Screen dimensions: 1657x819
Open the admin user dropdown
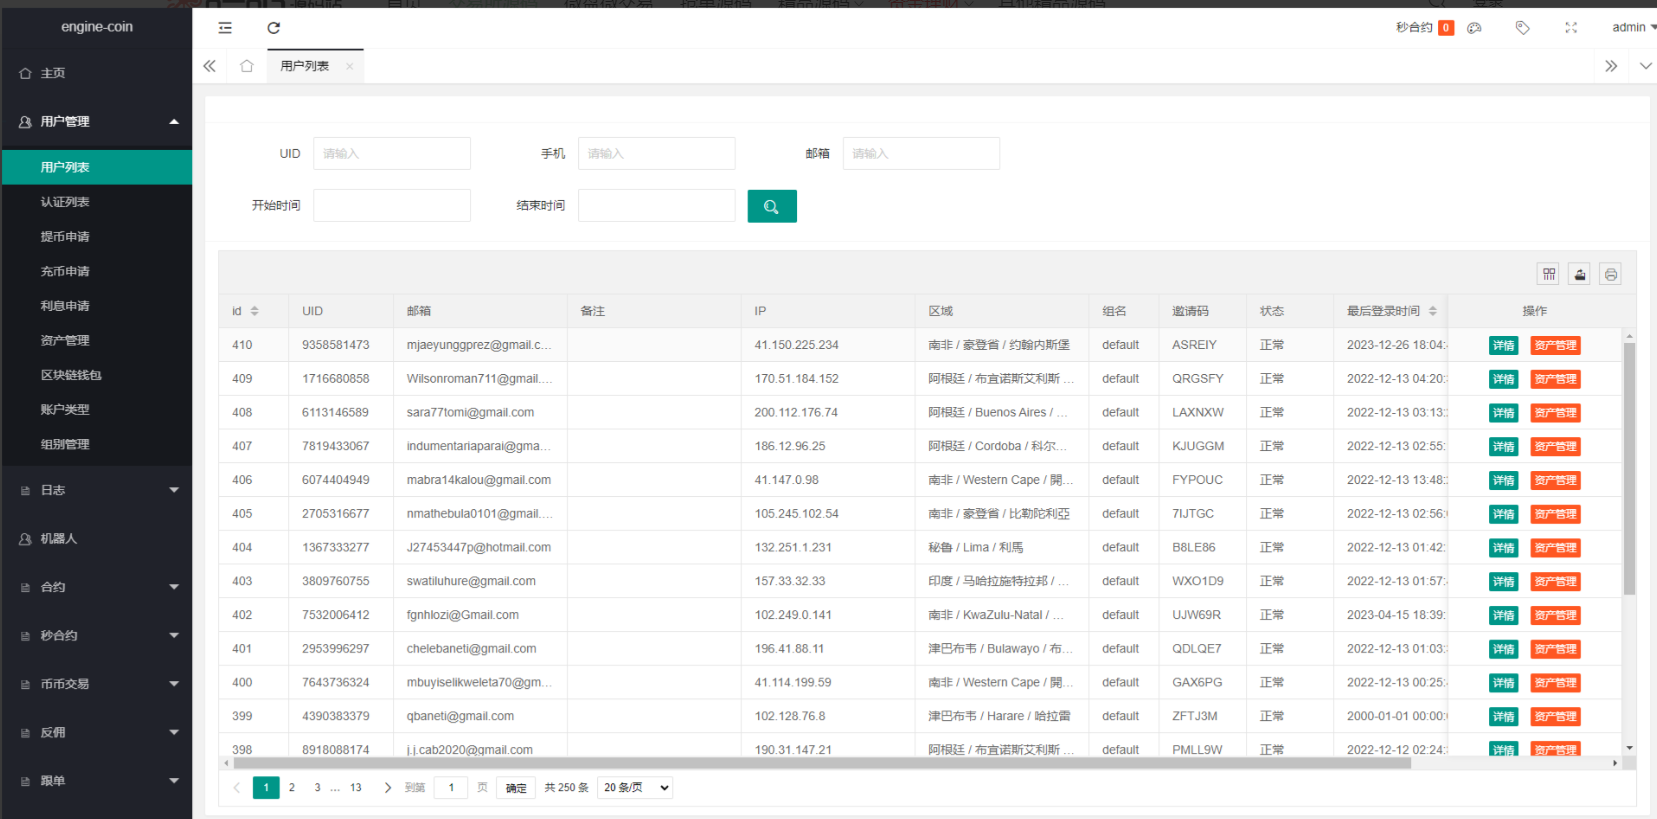(1633, 28)
